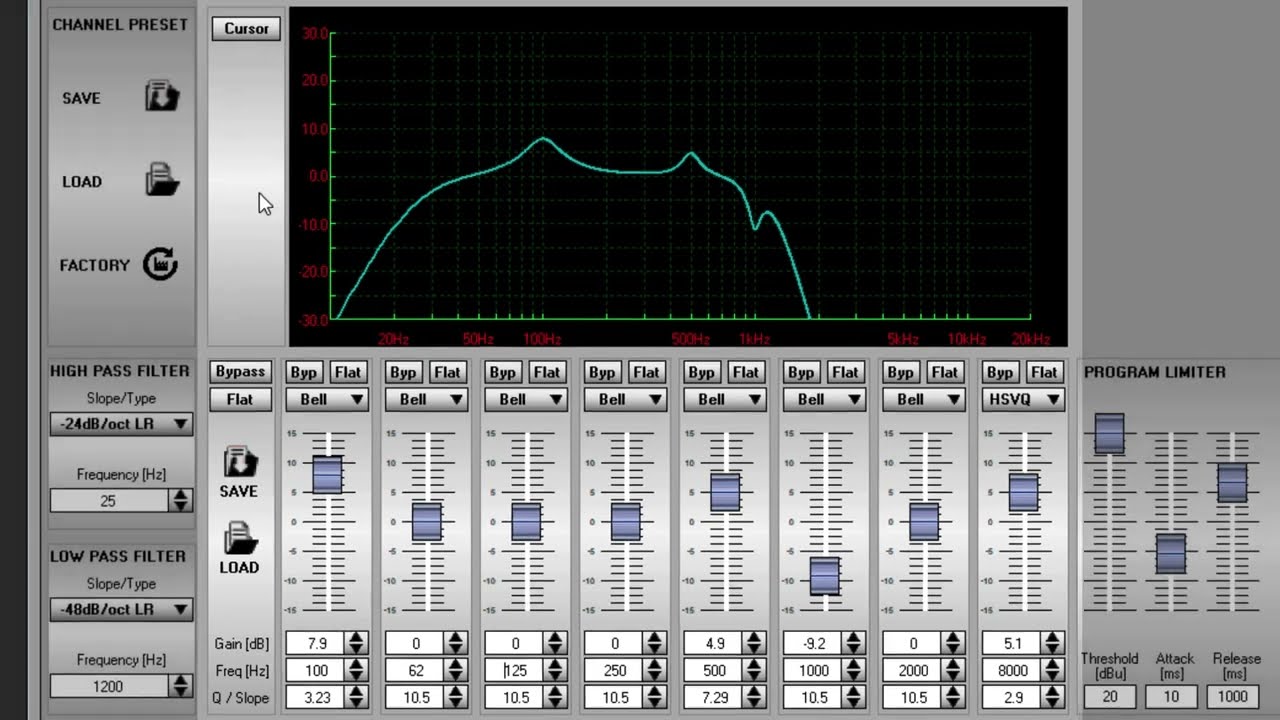The width and height of the screenshot is (1280, 720).
Task: Click the 8000 Hz HSVQ band gain fader
Action: 1023,492
